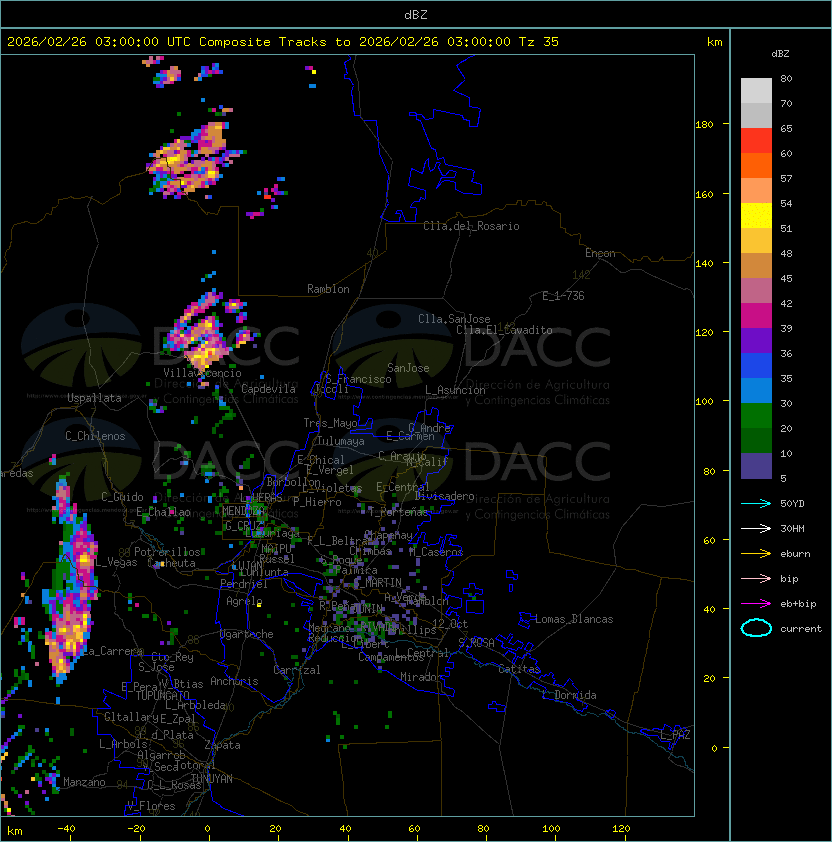The width and height of the screenshot is (832, 842).
Task: Click the 'L_Vegas' place label
Action: (x=116, y=562)
